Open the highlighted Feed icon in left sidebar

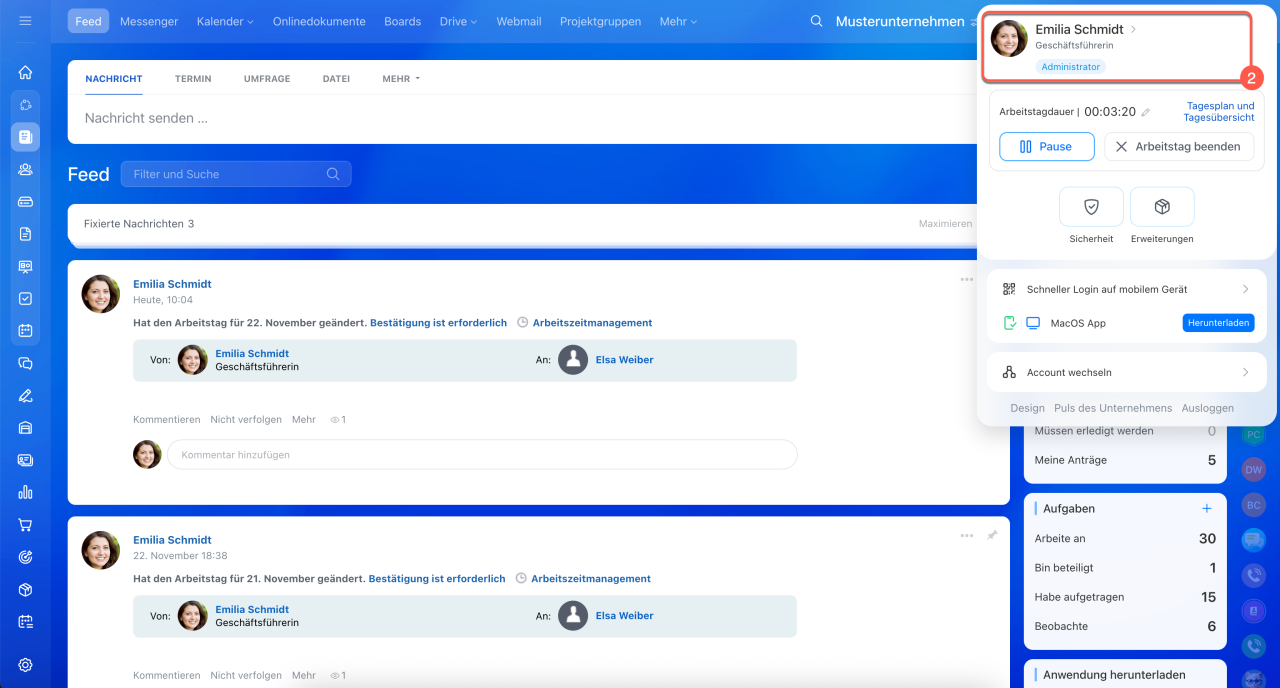point(25,137)
